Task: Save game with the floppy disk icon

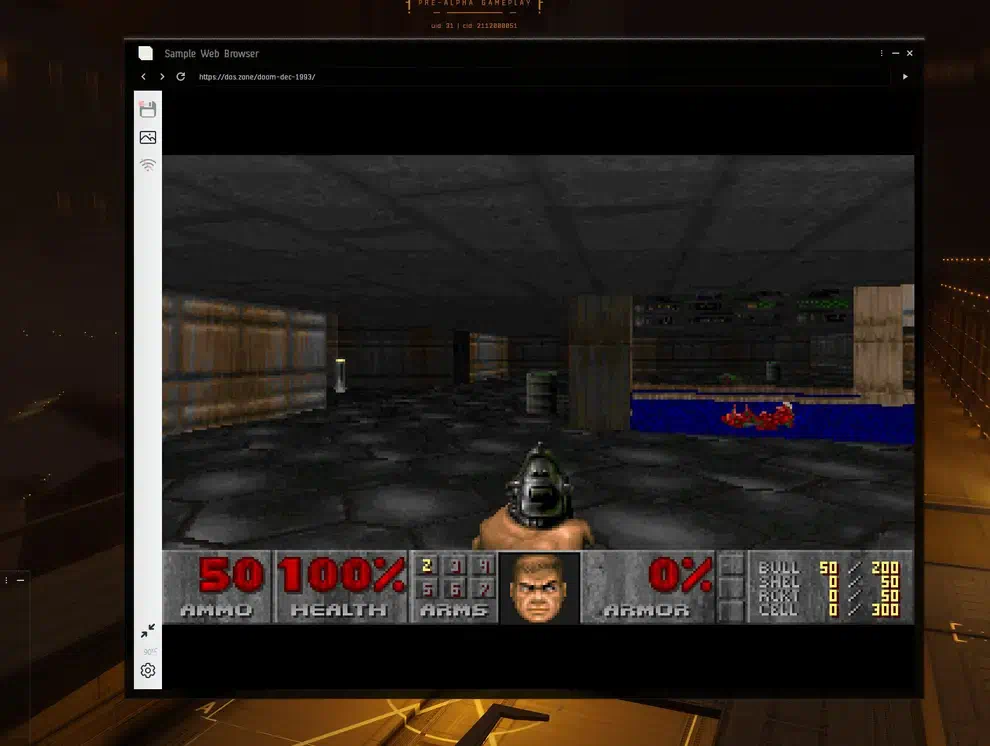Action: (x=148, y=109)
